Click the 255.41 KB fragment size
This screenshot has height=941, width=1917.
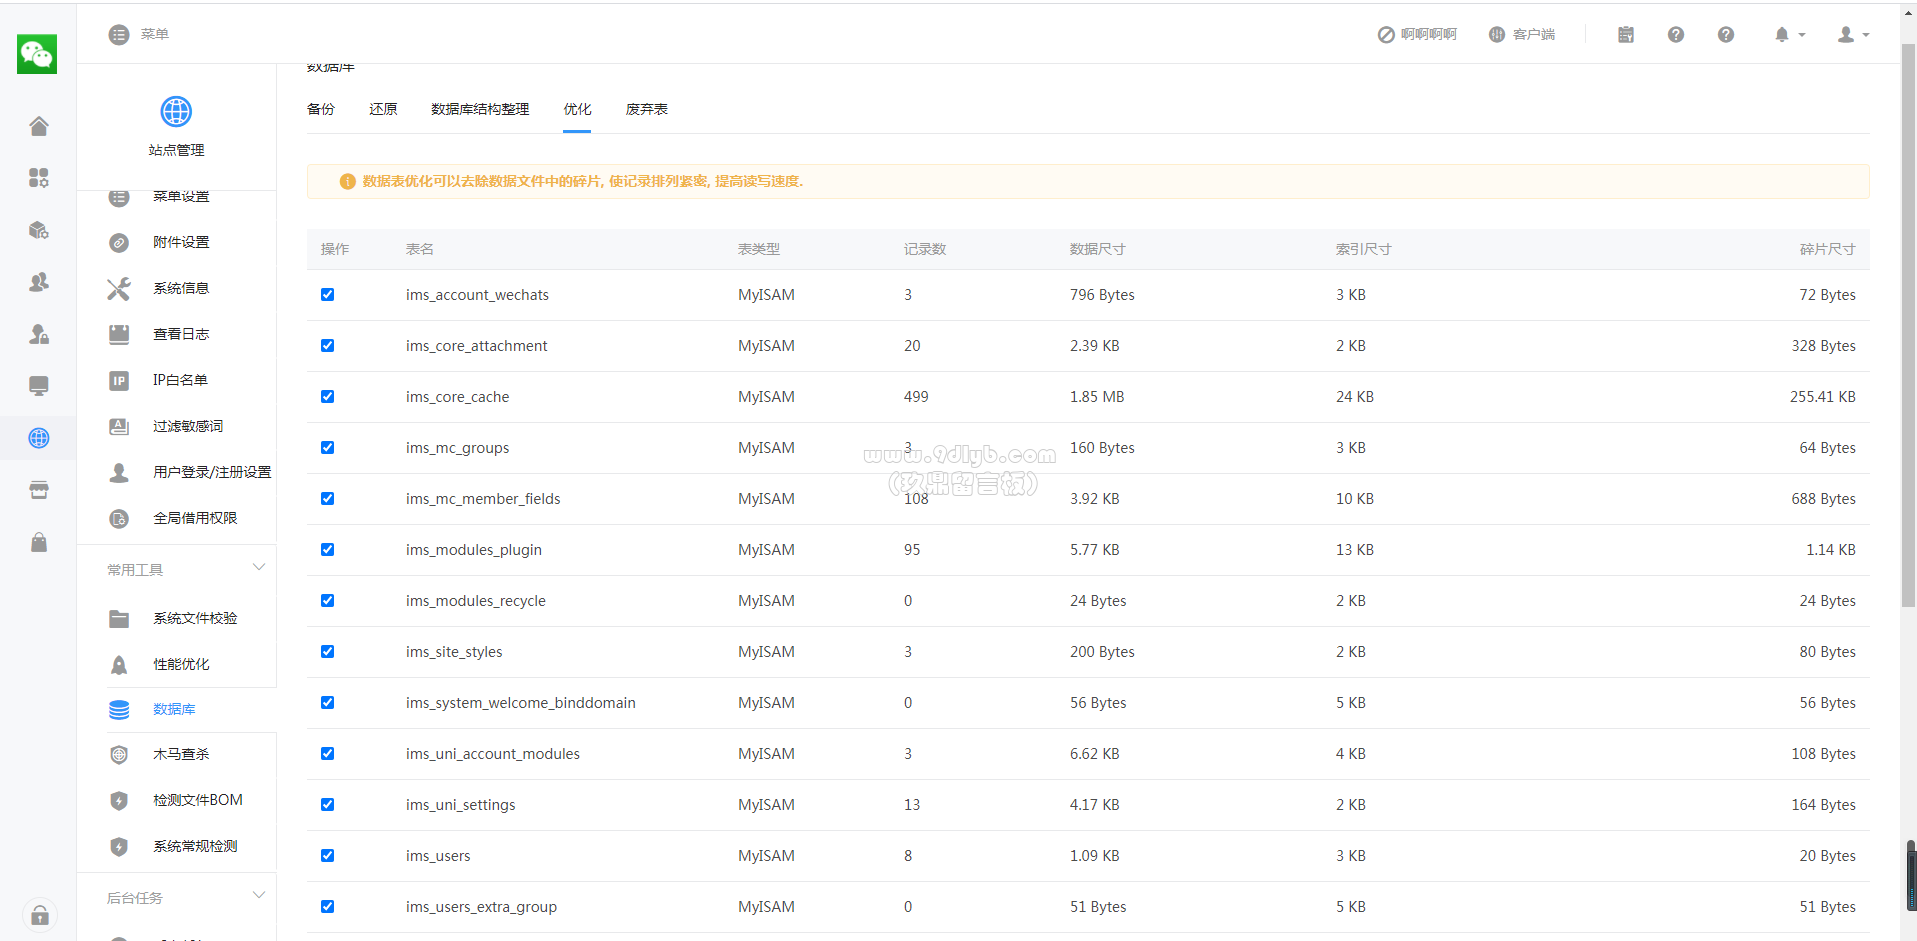click(1822, 397)
